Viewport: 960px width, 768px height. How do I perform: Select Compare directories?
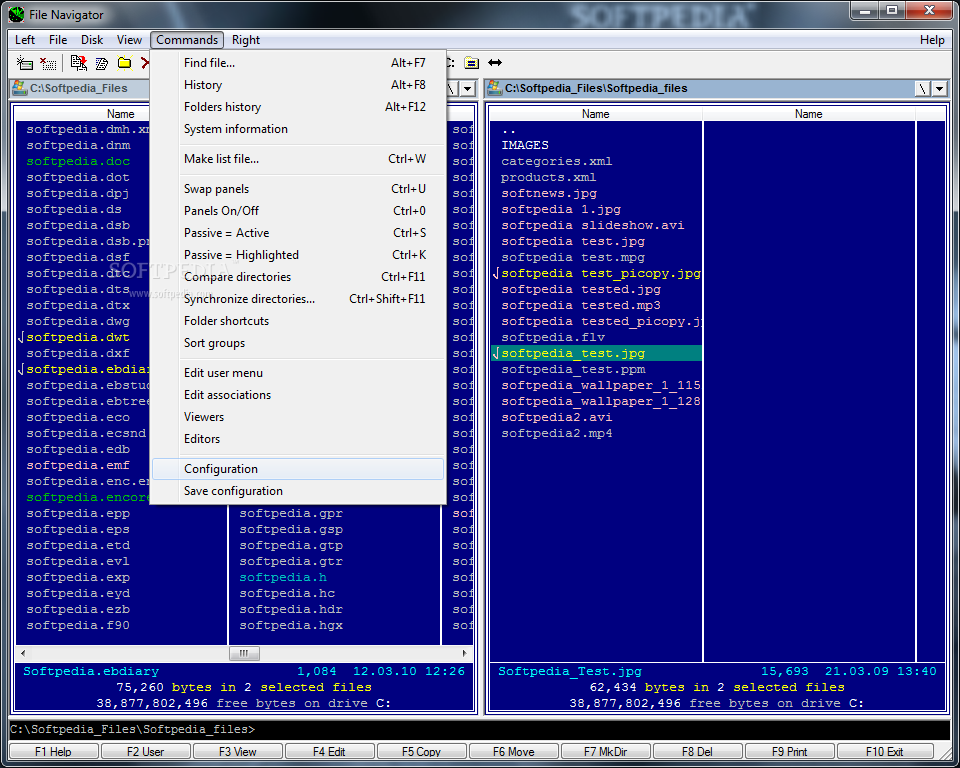click(x=298, y=277)
